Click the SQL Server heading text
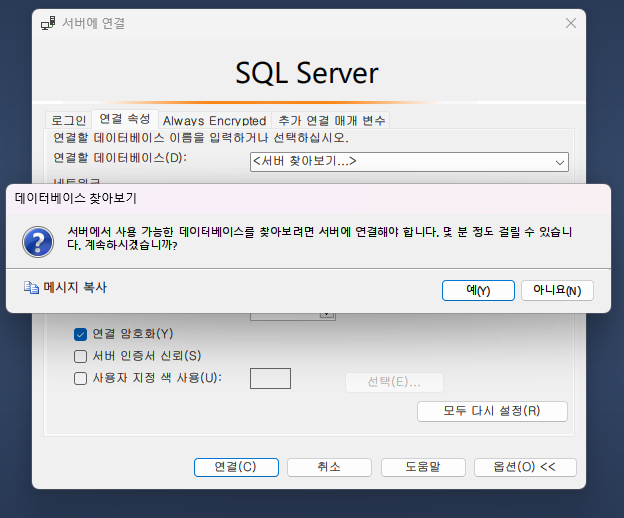Image resolution: width=624 pixels, height=518 pixels. 307,73
